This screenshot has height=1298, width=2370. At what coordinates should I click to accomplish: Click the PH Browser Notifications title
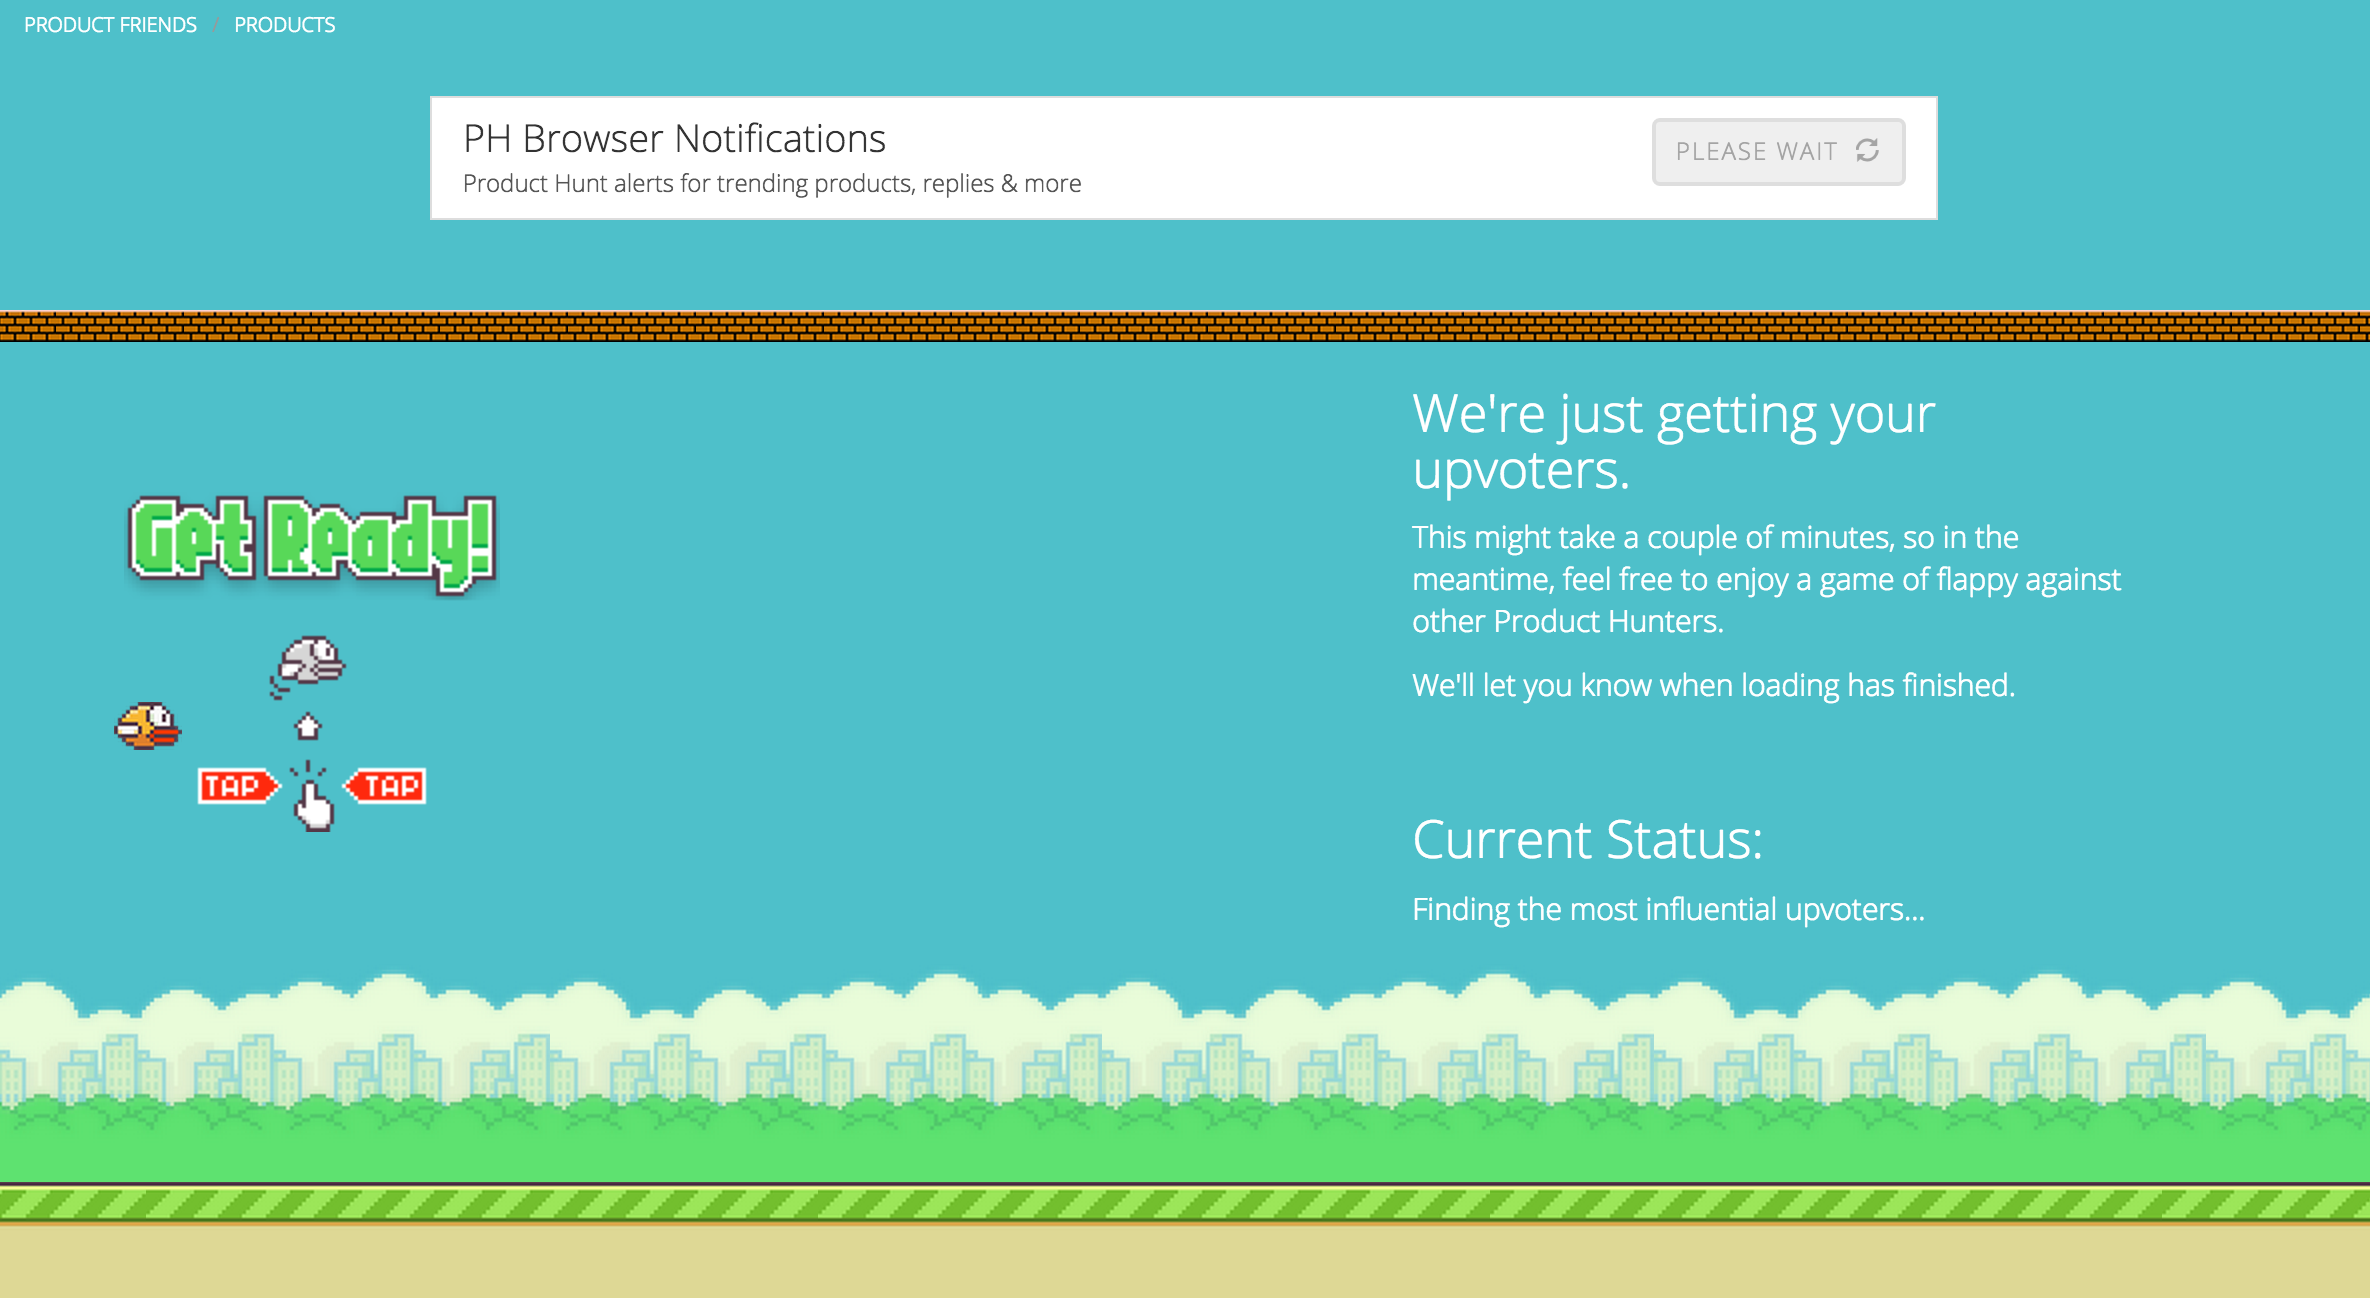[x=674, y=139]
